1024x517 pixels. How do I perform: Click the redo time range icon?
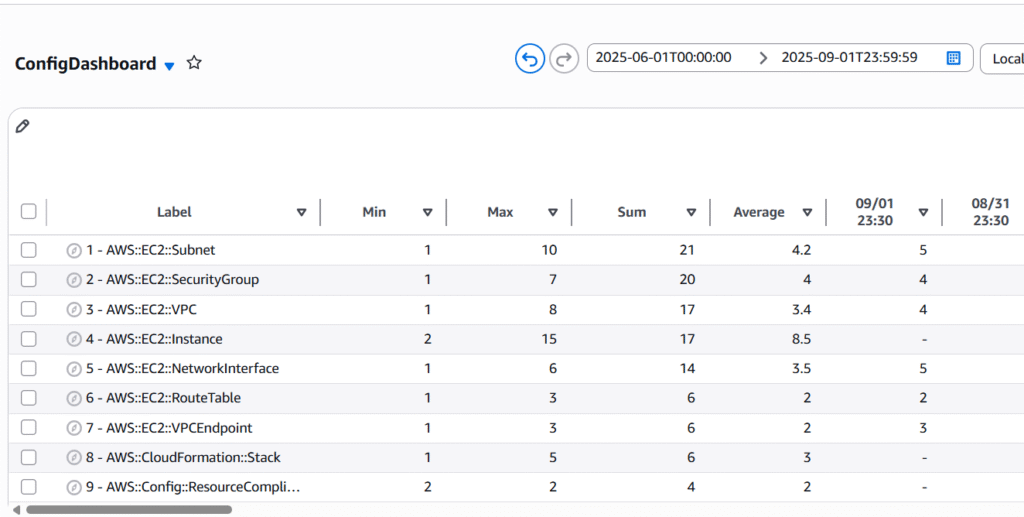coord(564,59)
